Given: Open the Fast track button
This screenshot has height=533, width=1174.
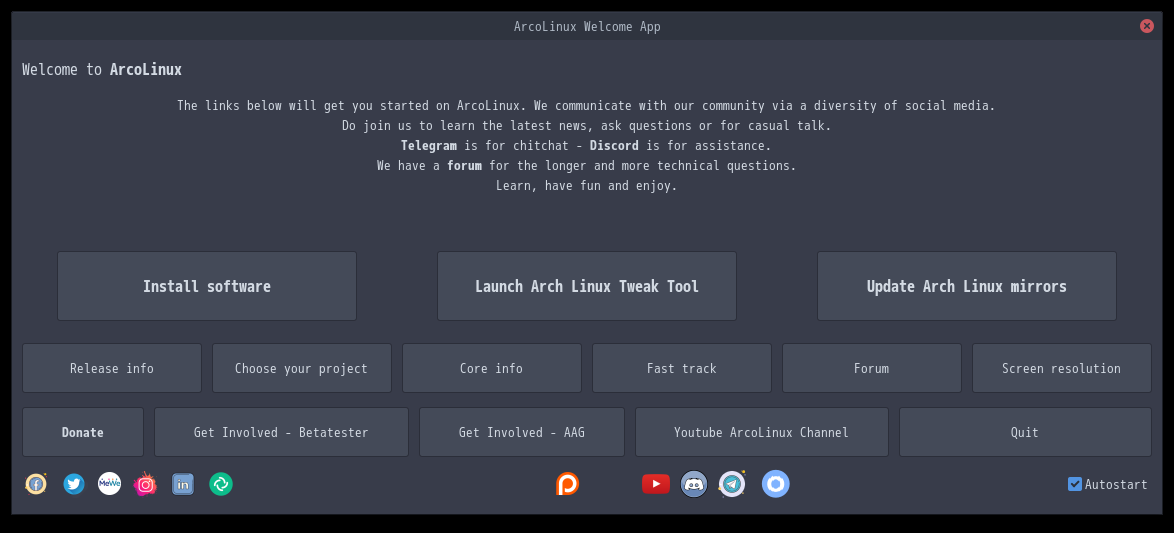Looking at the screenshot, I should 682,368.
